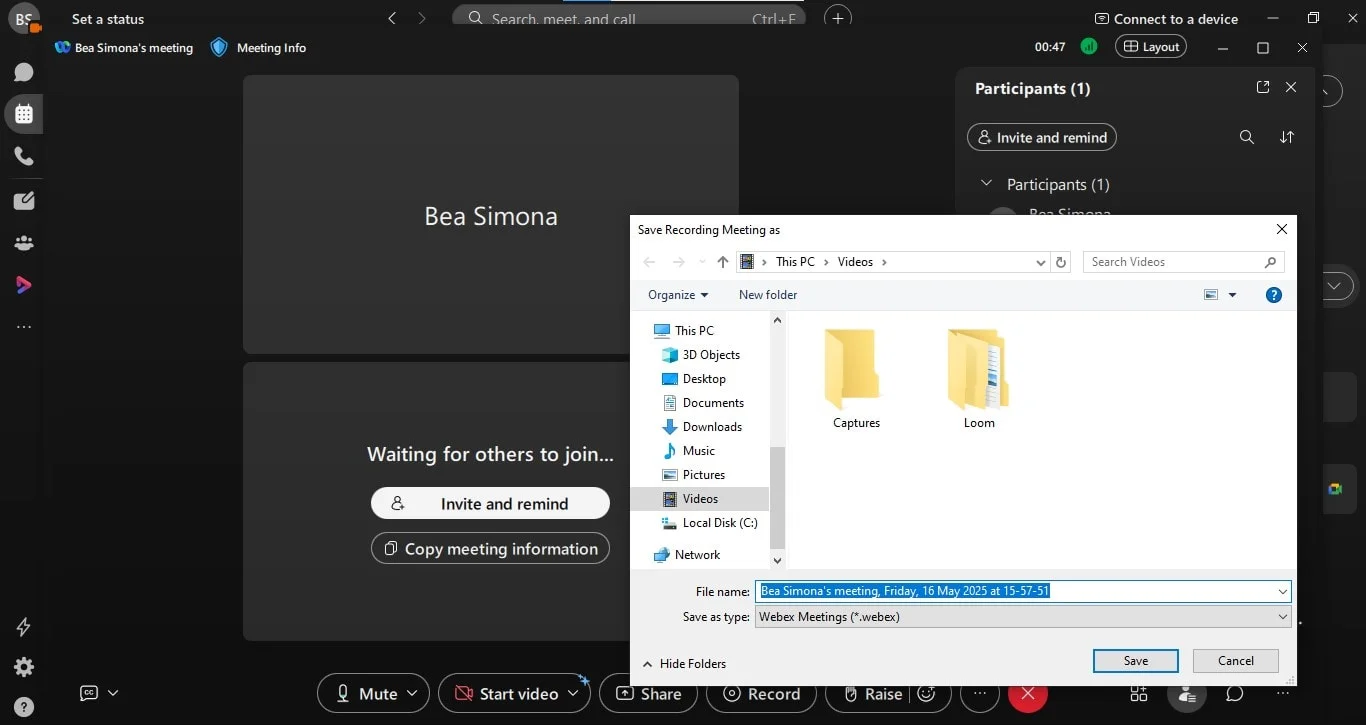This screenshot has width=1366, height=725.
Task: Open the reactions smiley icon
Action: (926, 693)
